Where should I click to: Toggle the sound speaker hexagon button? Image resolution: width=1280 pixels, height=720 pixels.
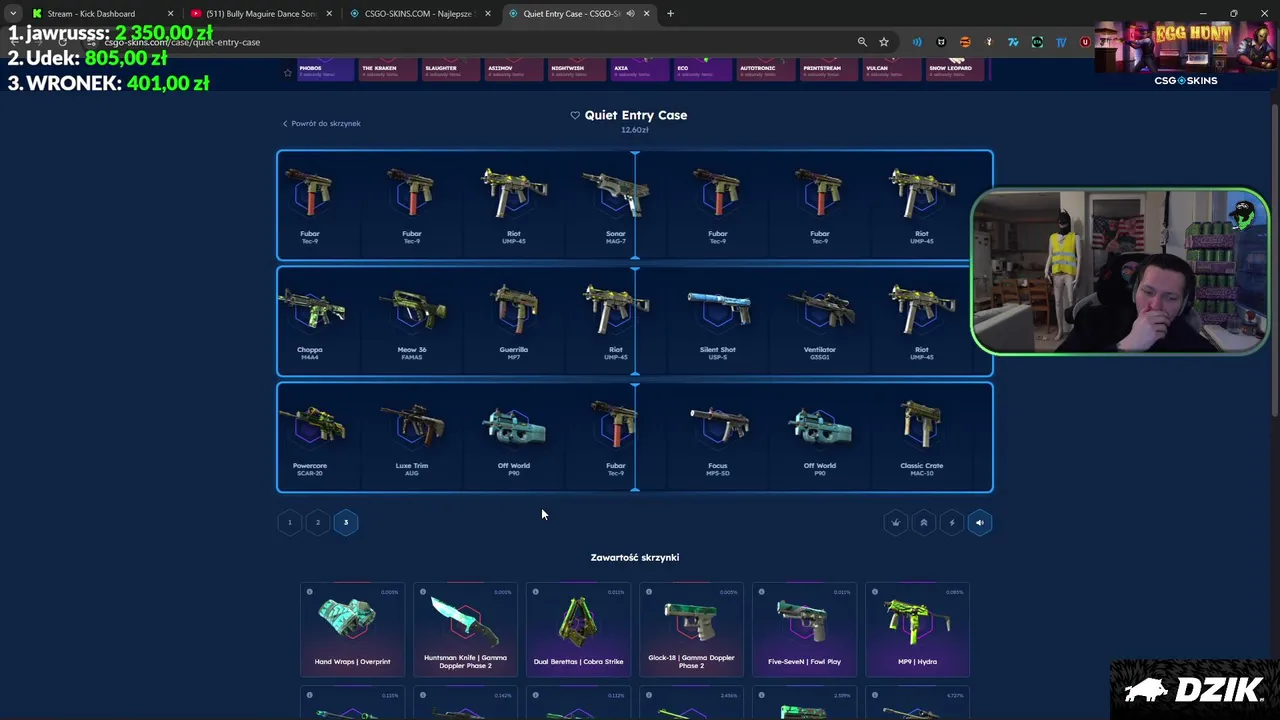click(x=980, y=522)
